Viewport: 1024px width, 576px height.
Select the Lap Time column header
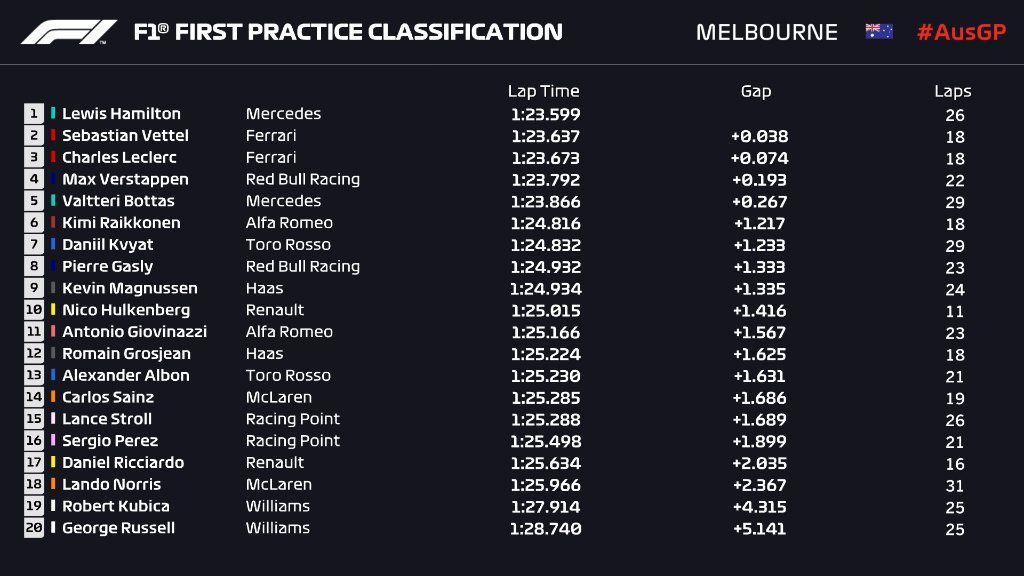coord(543,91)
